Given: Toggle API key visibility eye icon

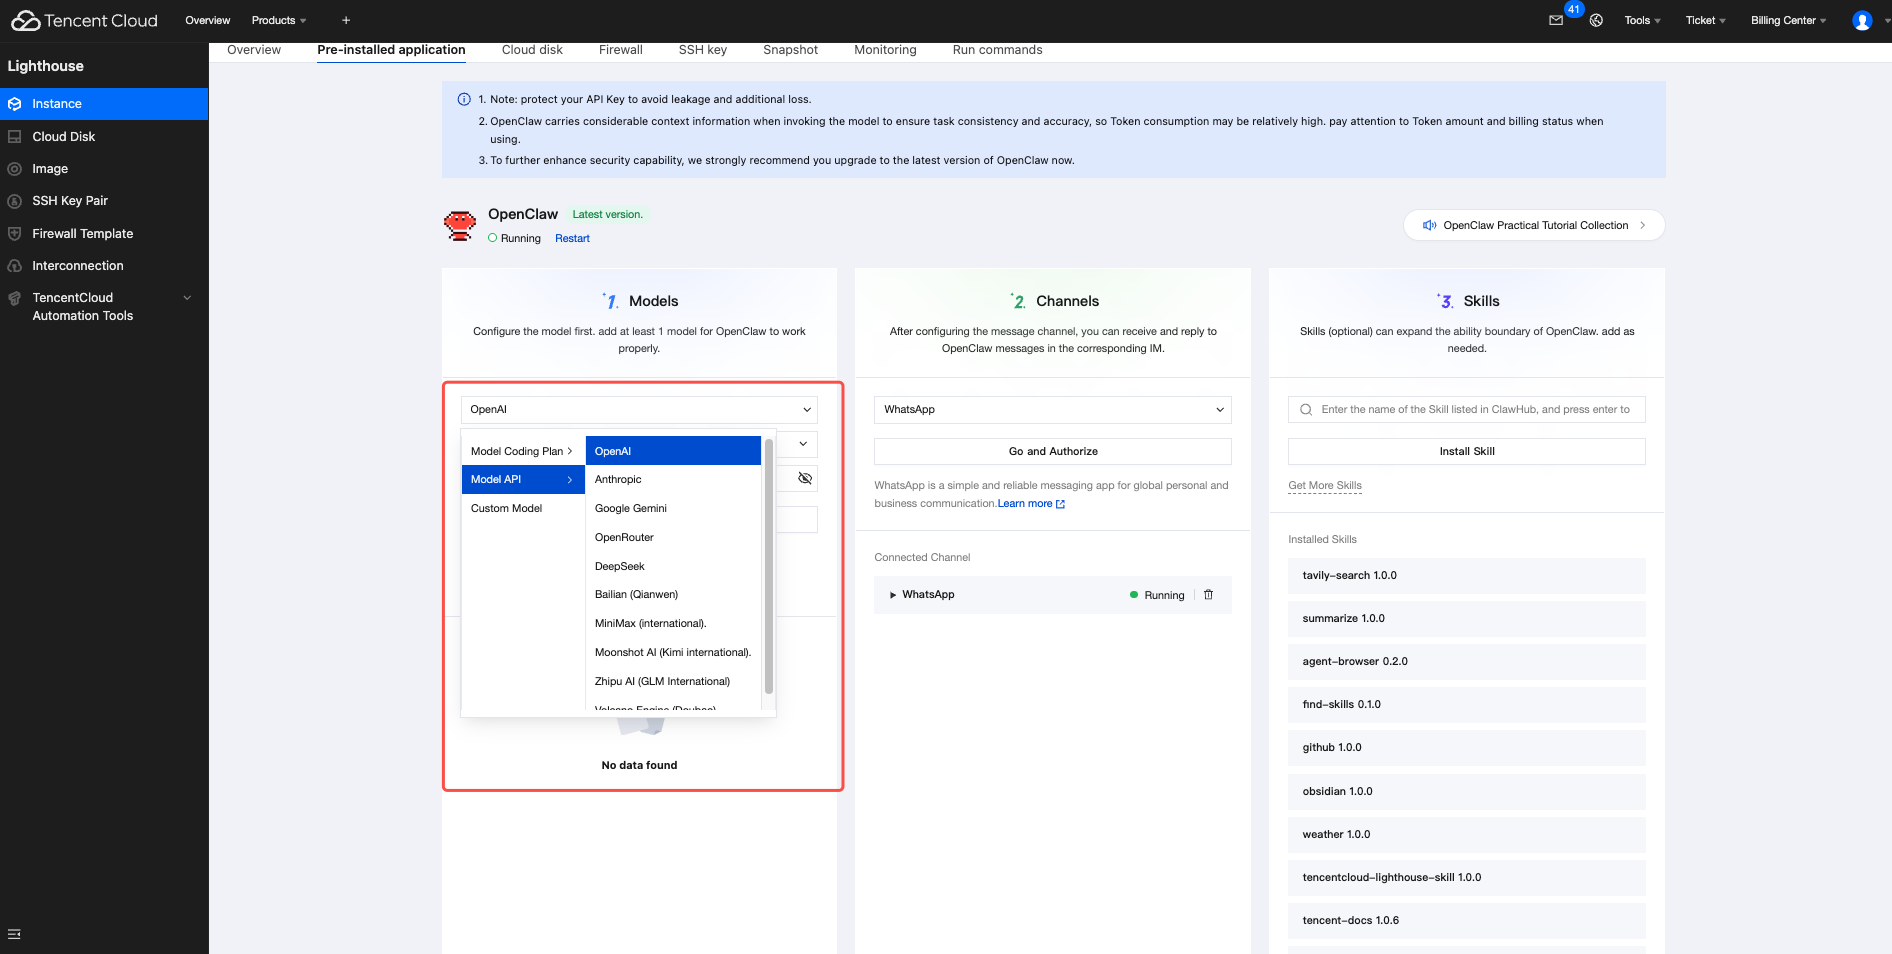Looking at the screenshot, I should [804, 479].
